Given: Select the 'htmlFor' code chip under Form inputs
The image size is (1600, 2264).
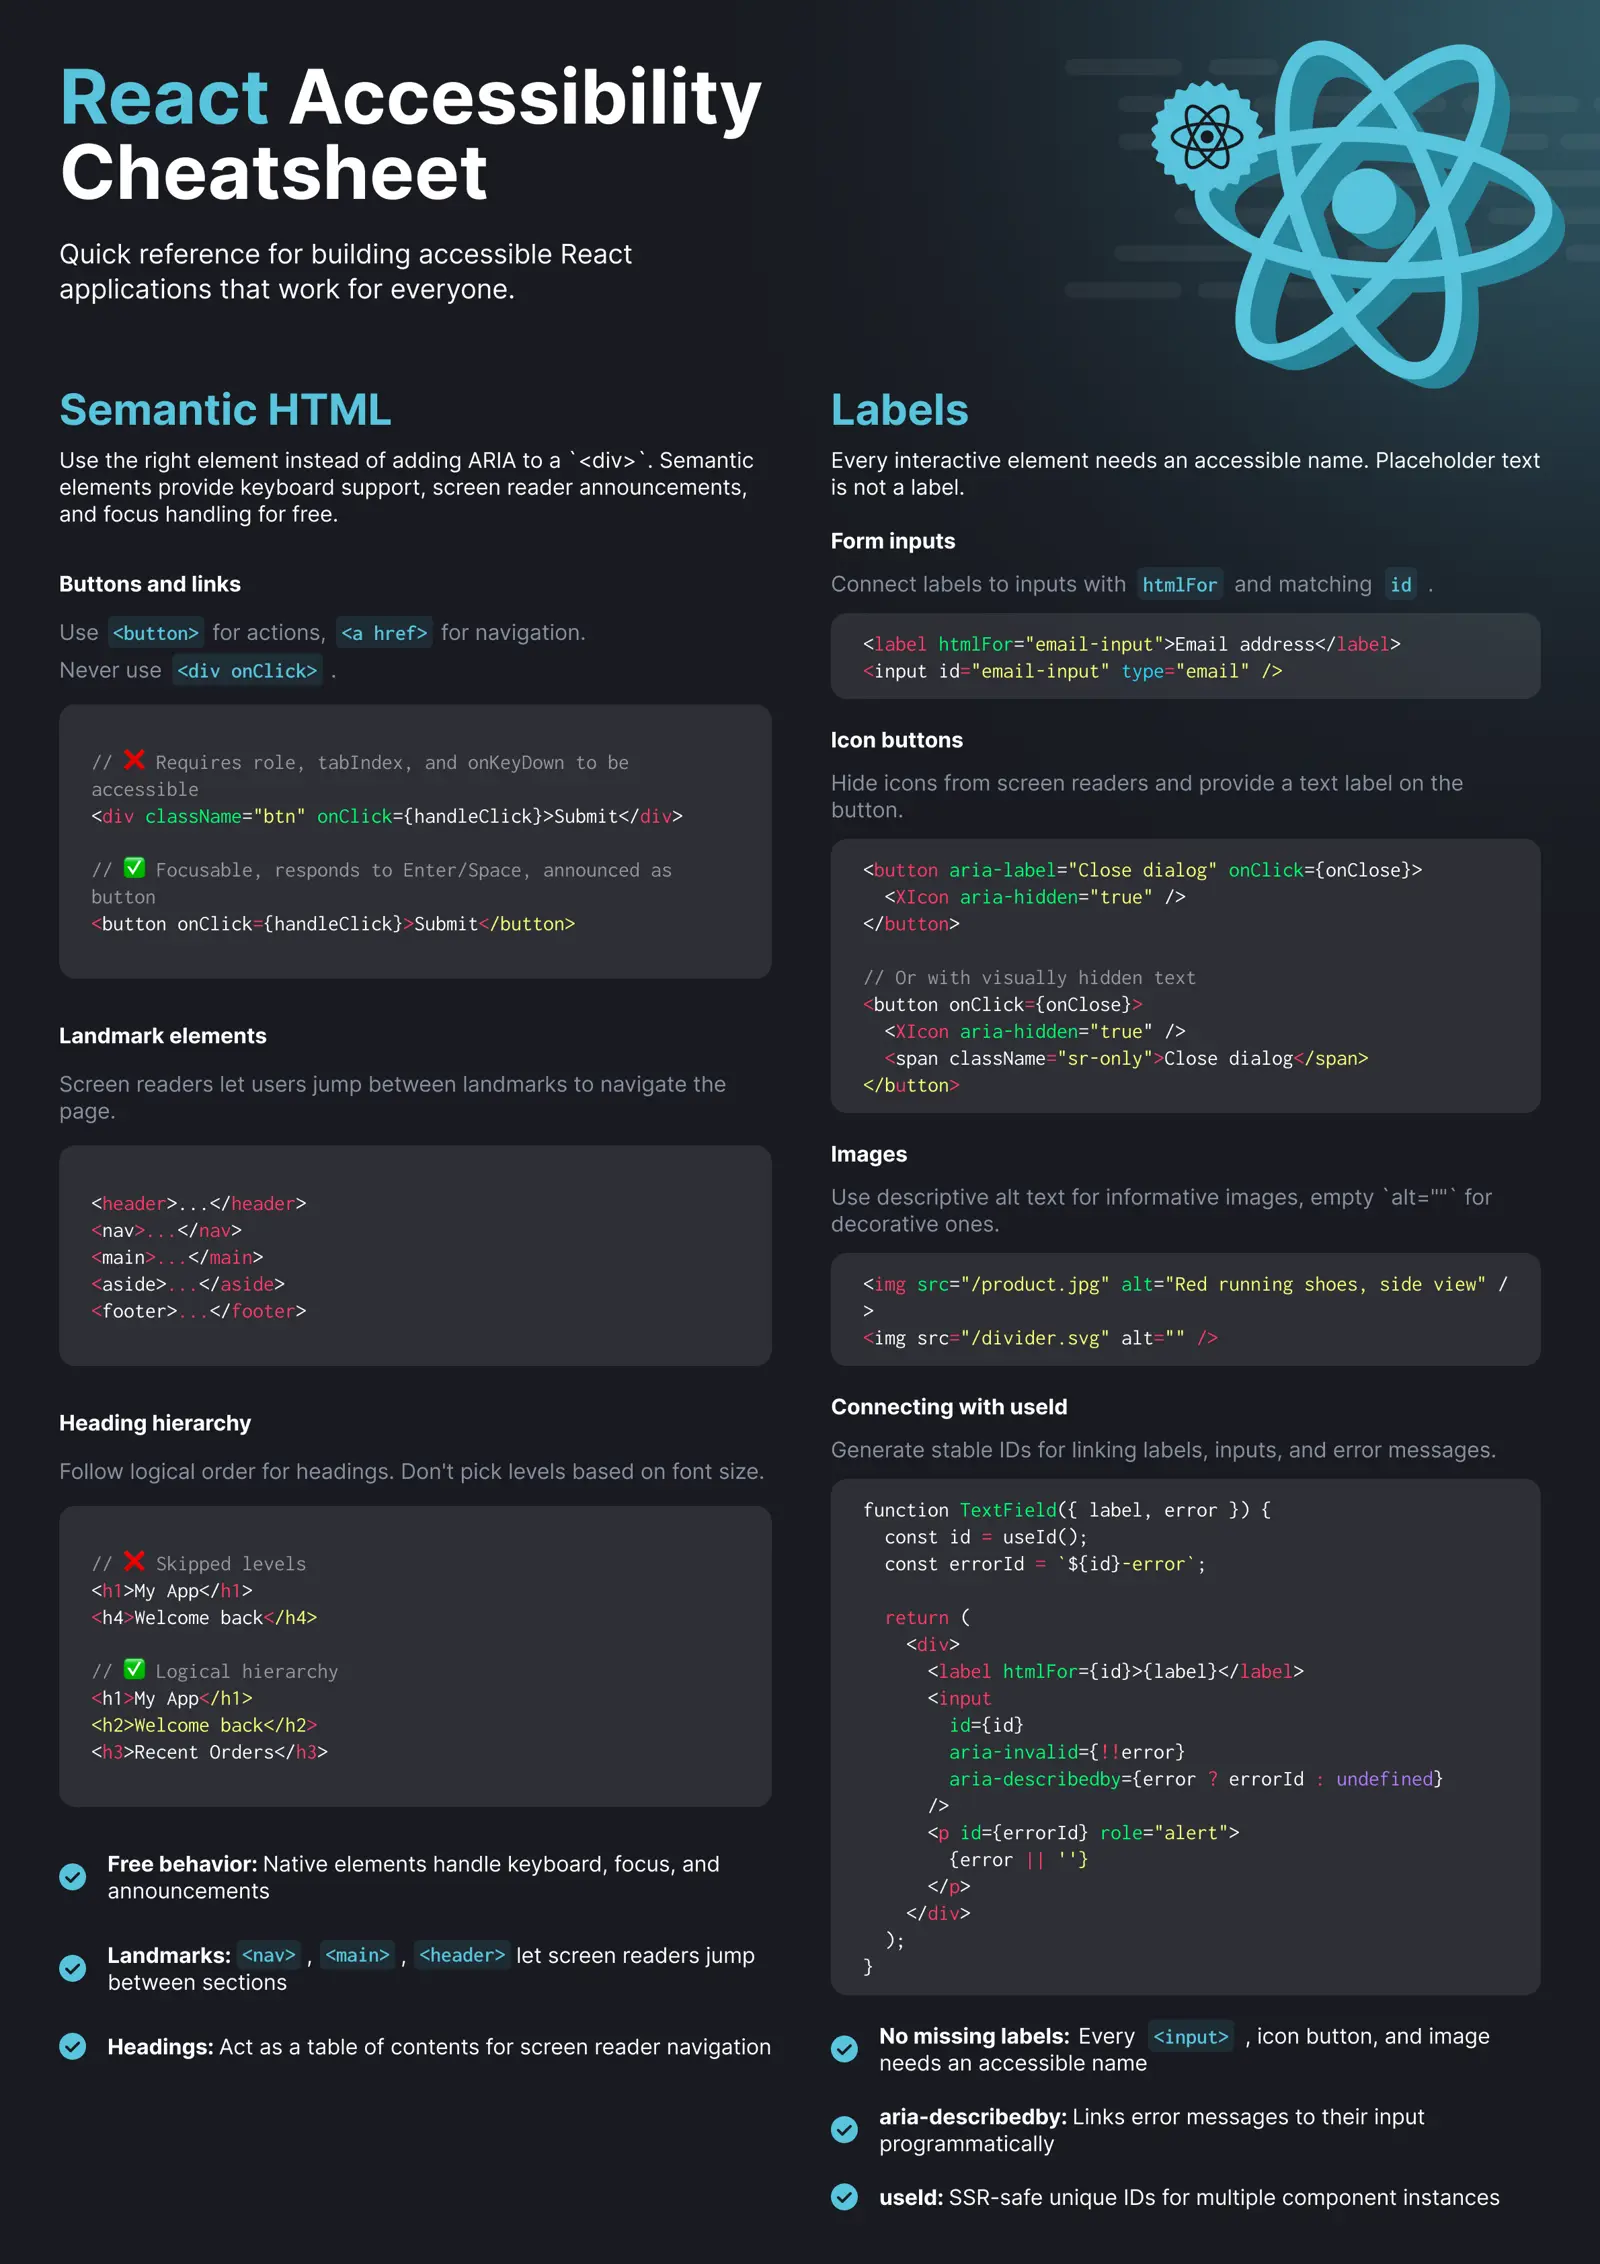Looking at the screenshot, I should (1180, 585).
